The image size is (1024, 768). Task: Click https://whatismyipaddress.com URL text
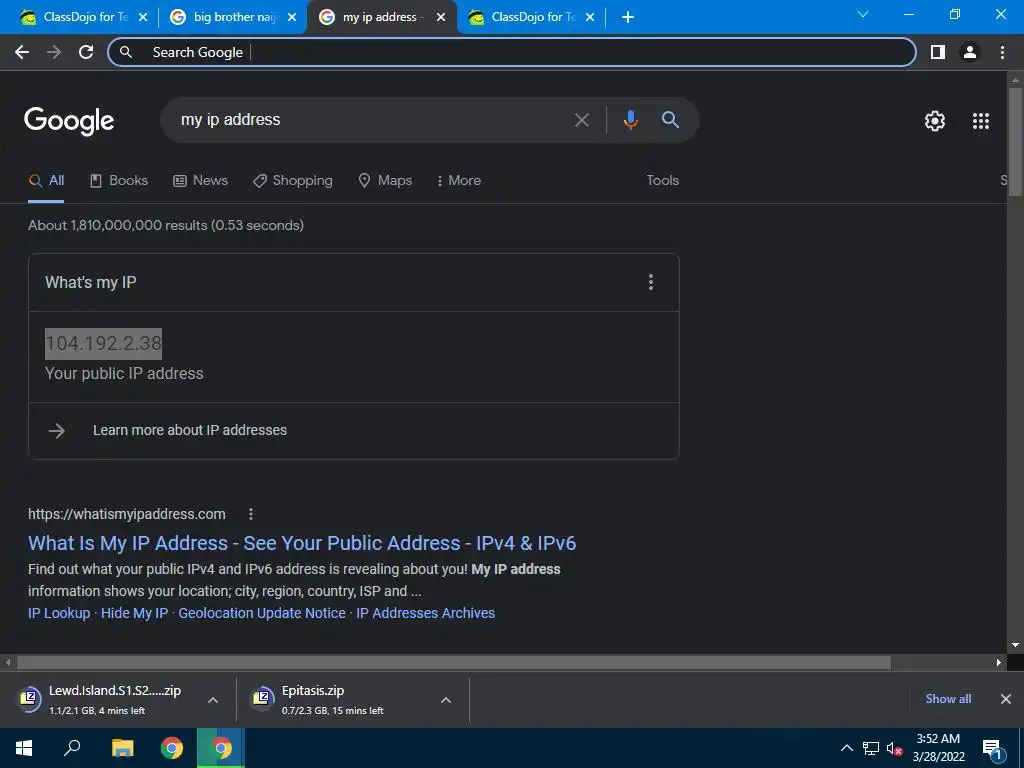[x=127, y=515]
